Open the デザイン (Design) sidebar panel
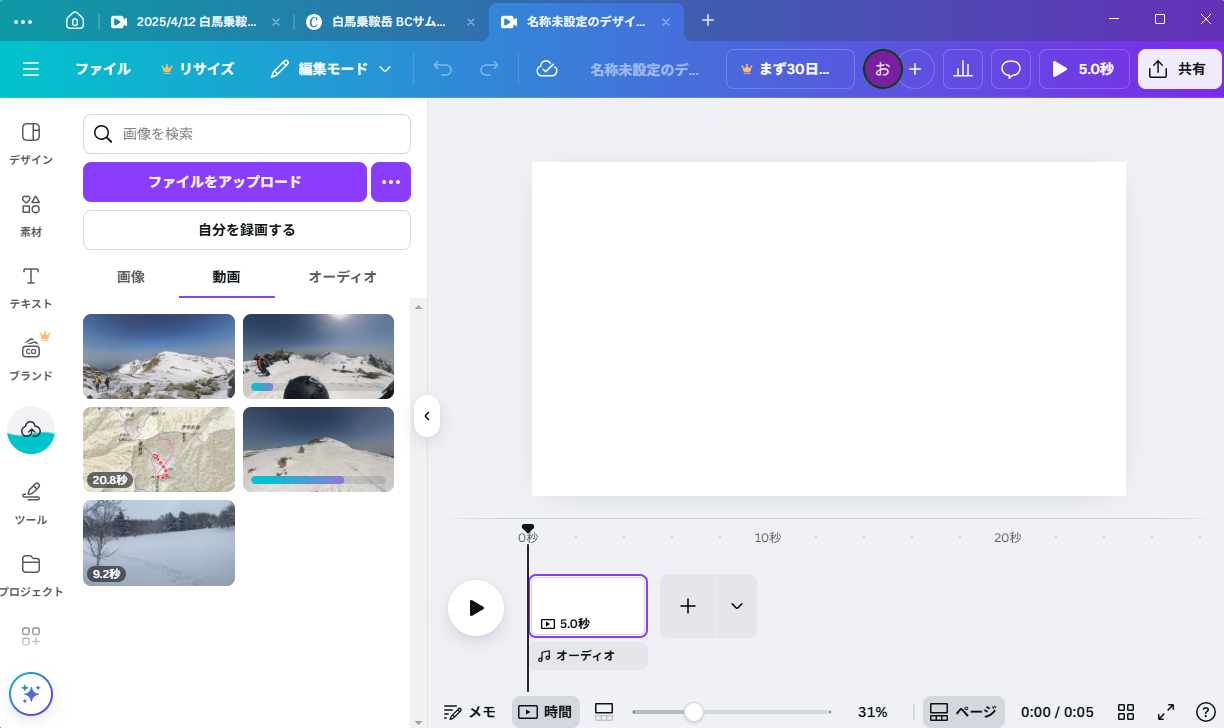This screenshot has height=728, width=1224. click(x=31, y=143)
